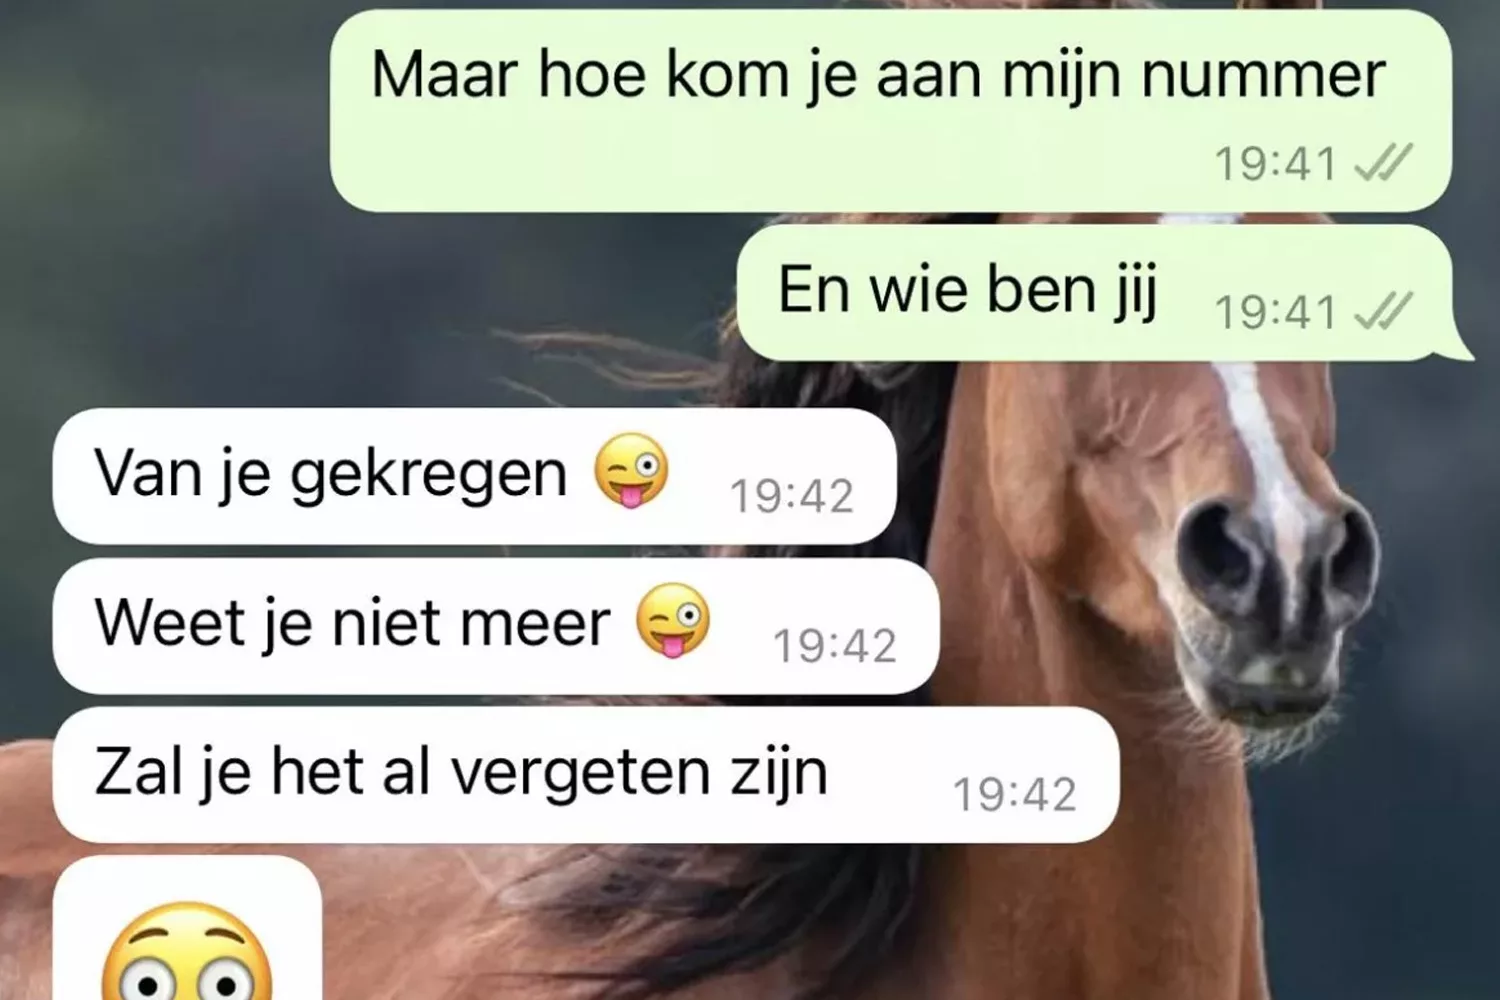Tap the 19:41 timestamp next to 'En wie ben jij'
This screenshot has height=1000, width=1500.
(x=1275, y=313)
